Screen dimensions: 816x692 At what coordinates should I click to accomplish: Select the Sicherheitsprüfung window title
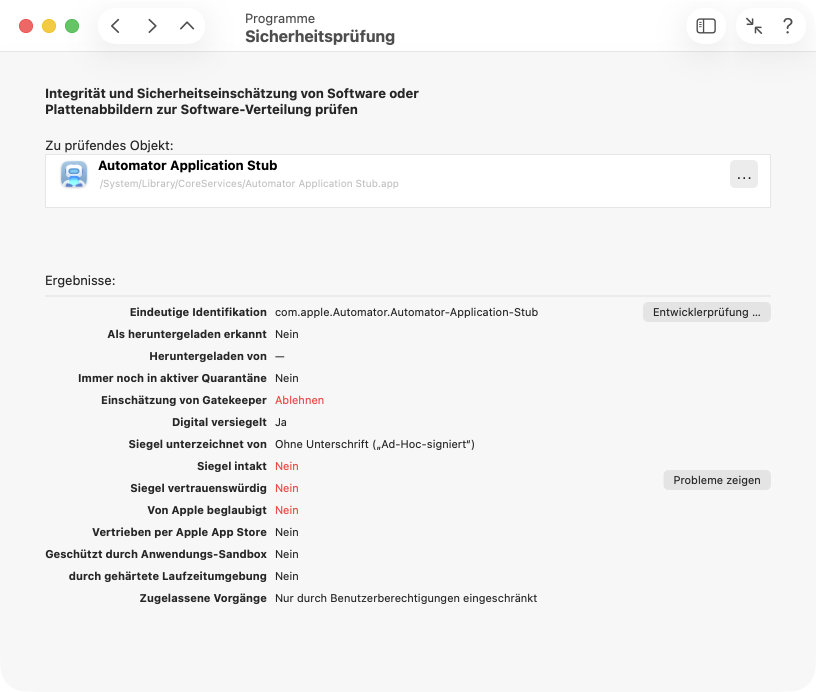pos(320,35)
